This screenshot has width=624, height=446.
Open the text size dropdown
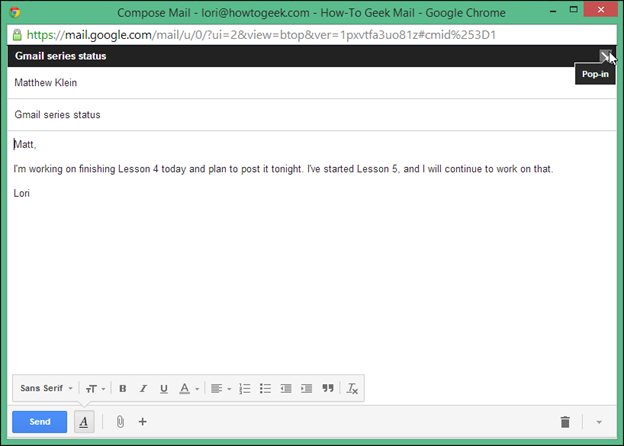click(x=96, y=389)
